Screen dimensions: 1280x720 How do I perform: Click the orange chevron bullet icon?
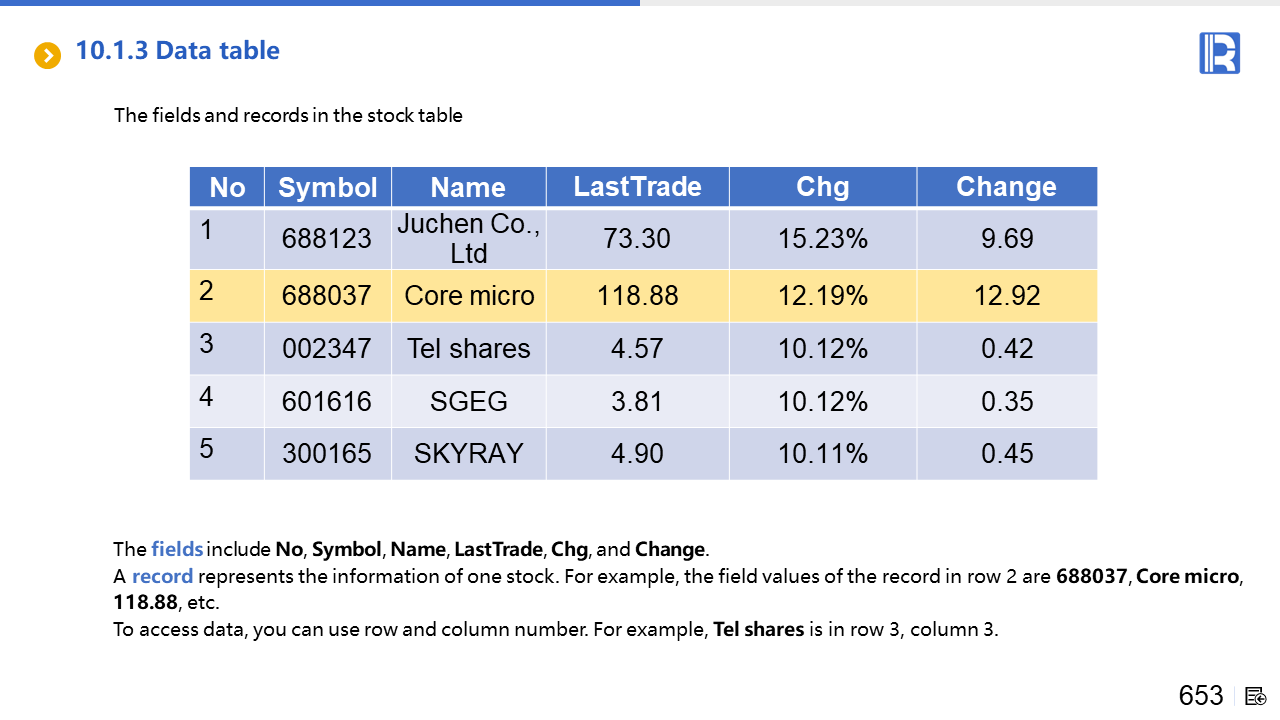(47, 56)
